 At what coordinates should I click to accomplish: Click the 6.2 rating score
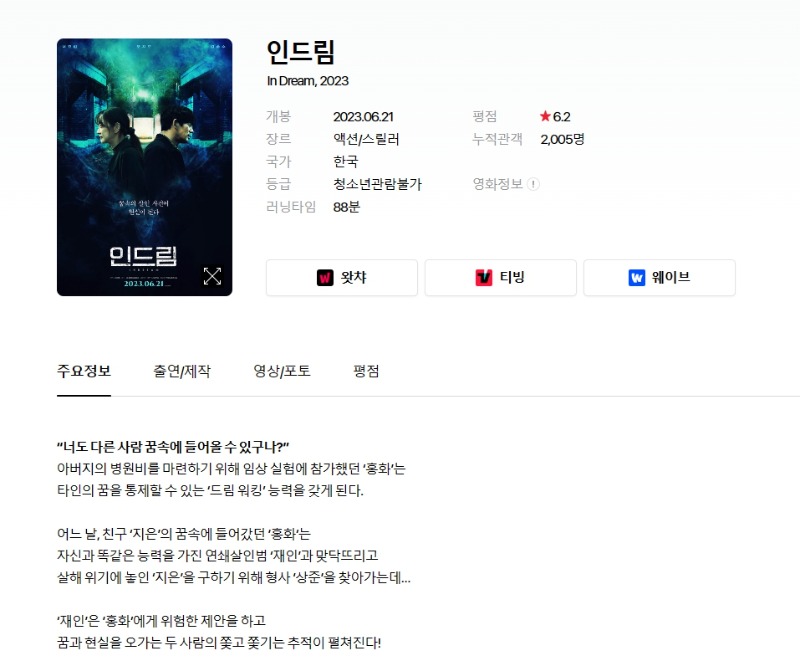[562, 117]
